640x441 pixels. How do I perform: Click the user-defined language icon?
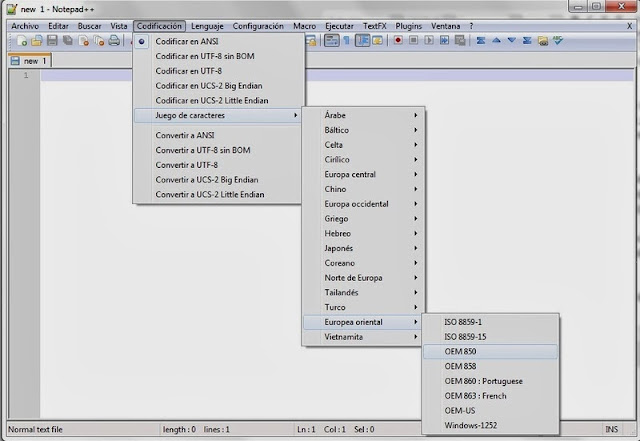[x=378, y=40]
